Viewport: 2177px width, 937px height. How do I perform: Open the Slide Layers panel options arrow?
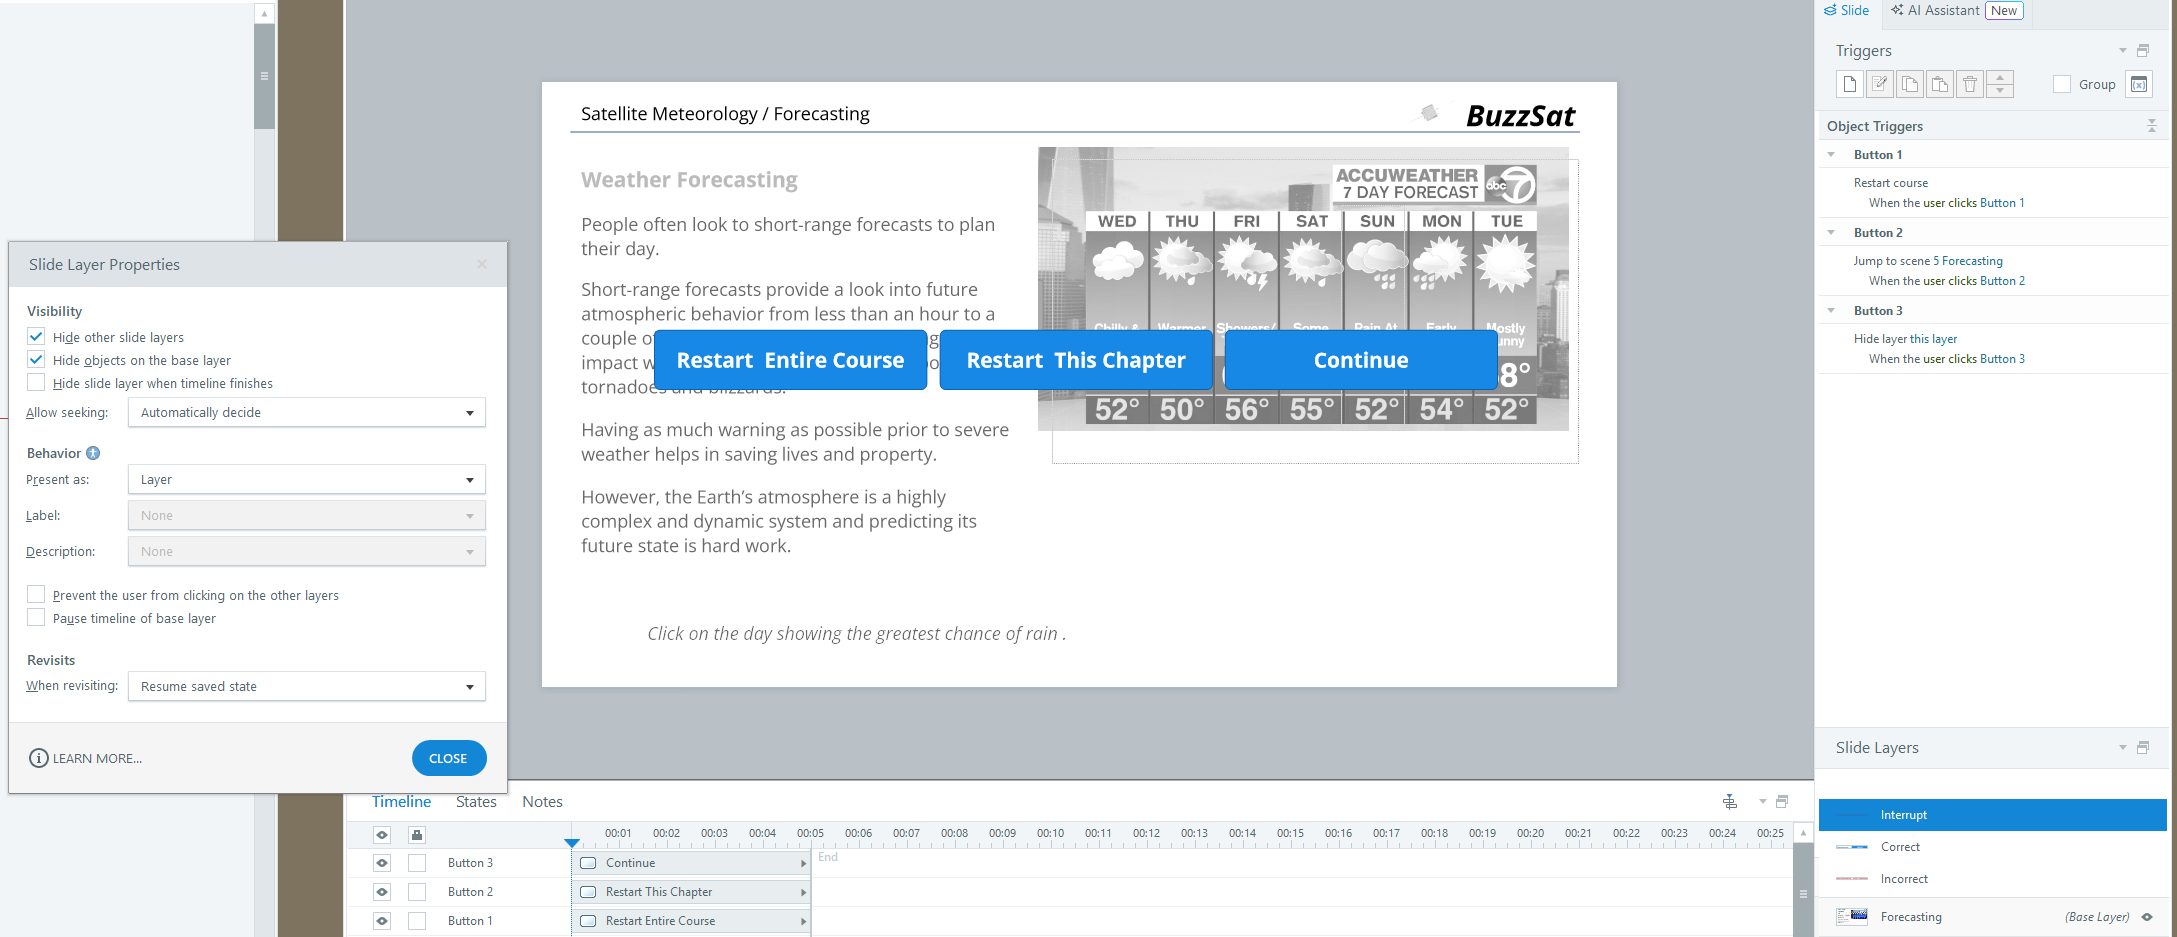point(2123,747)
